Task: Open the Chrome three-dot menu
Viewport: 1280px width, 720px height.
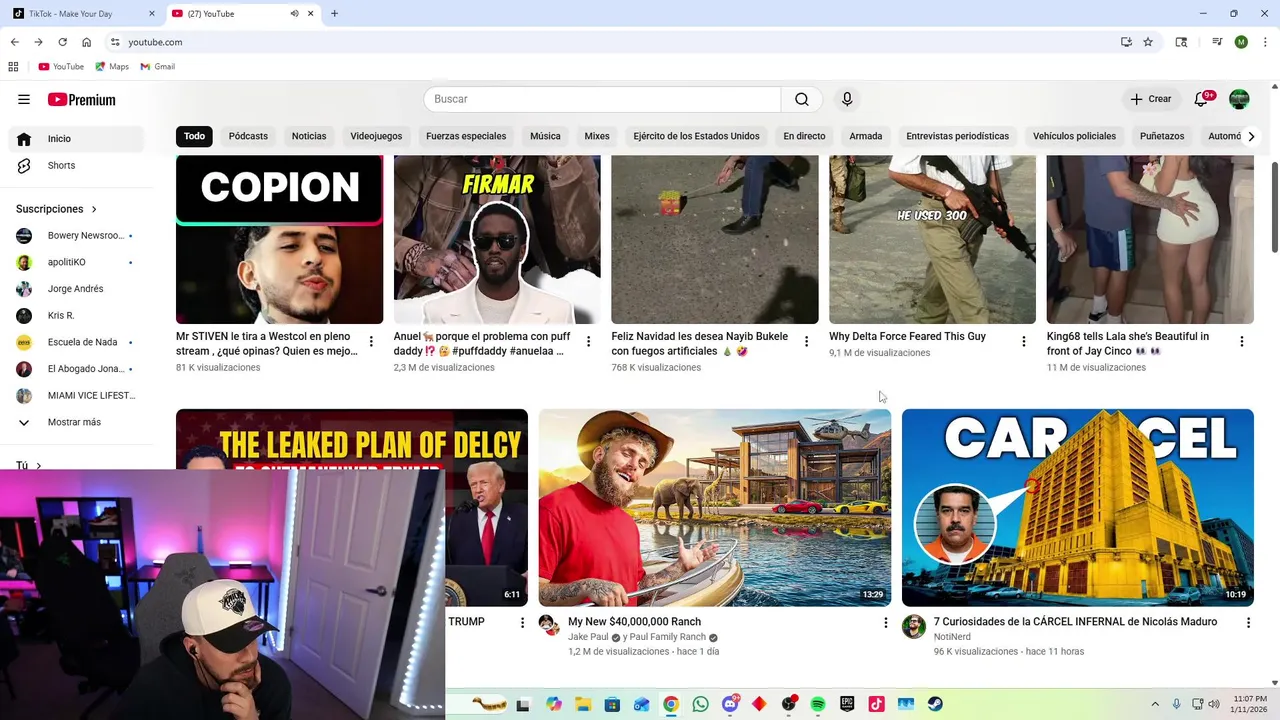Action: 1264,42
